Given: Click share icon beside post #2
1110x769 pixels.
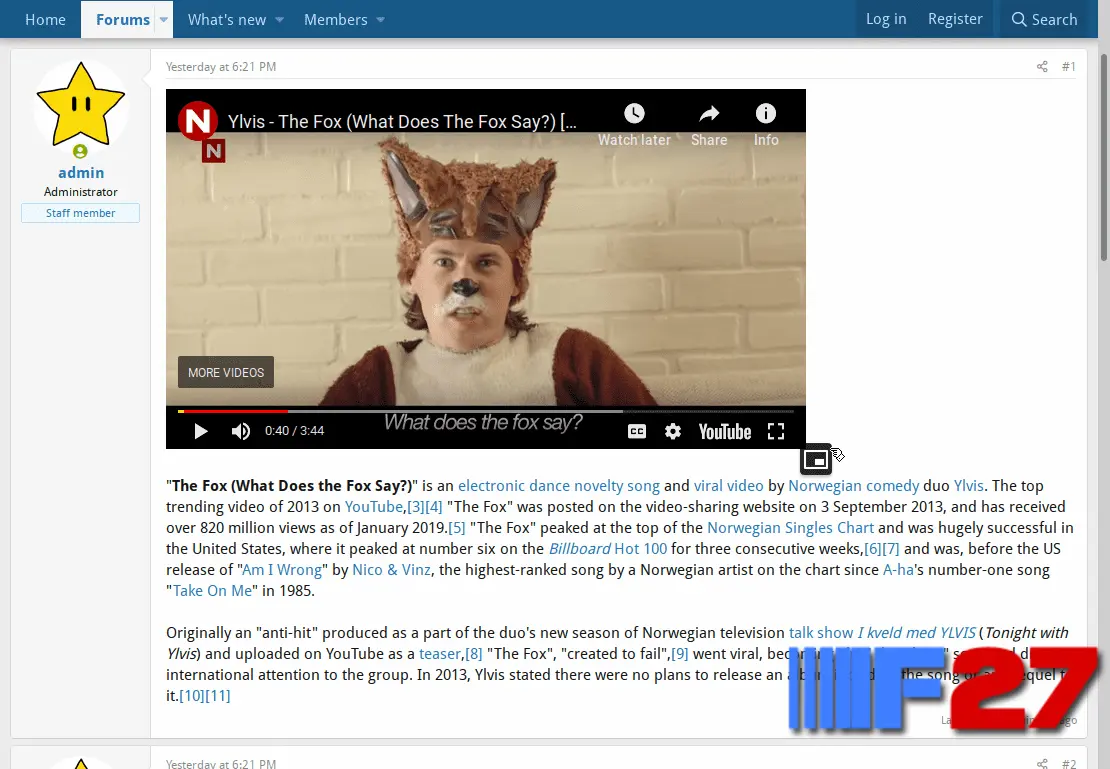Looking at the screenshot, I should pos(1042,763).
